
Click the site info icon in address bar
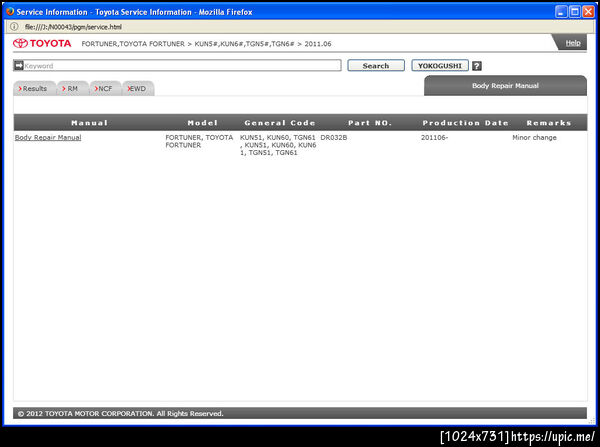point(14,27)
